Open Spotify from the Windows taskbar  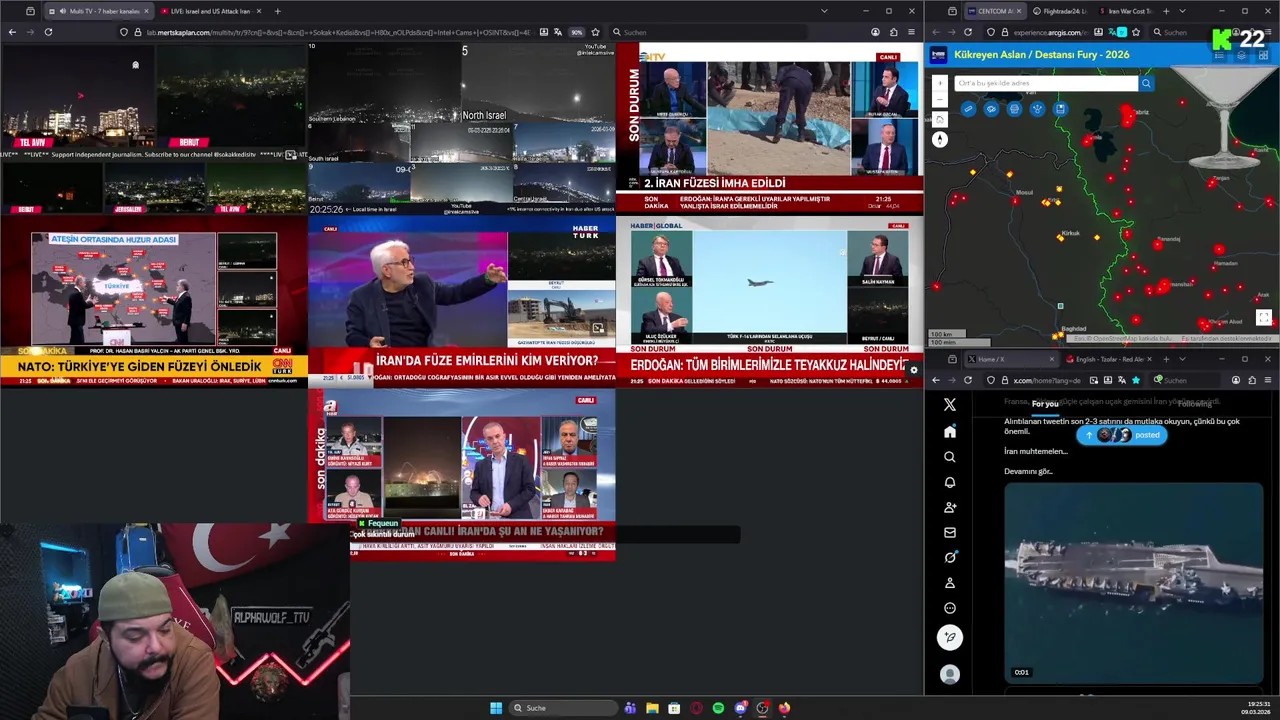(x=718, y=708)
